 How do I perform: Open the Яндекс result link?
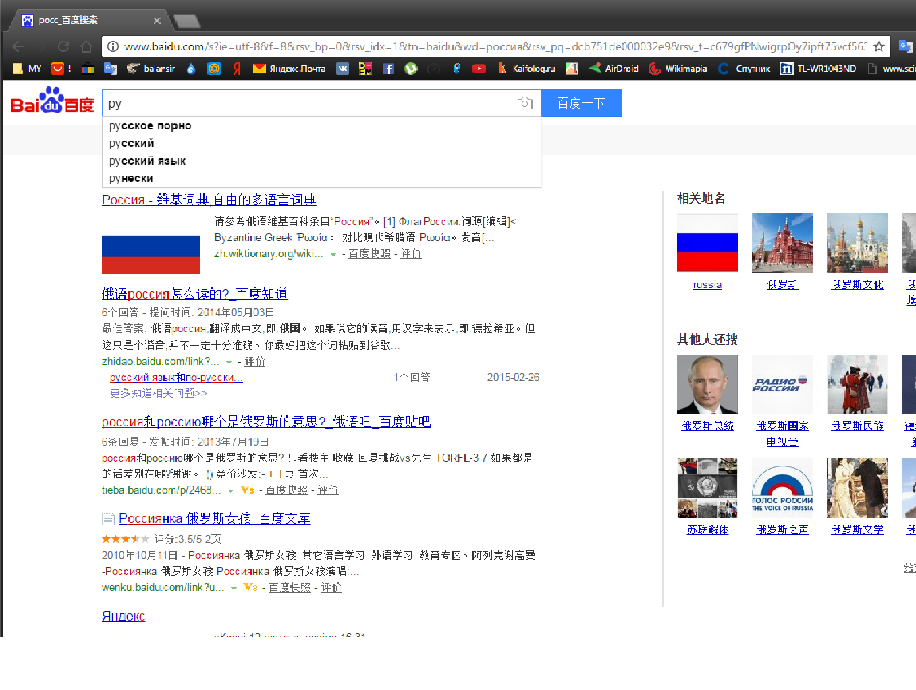coord(123,616)
